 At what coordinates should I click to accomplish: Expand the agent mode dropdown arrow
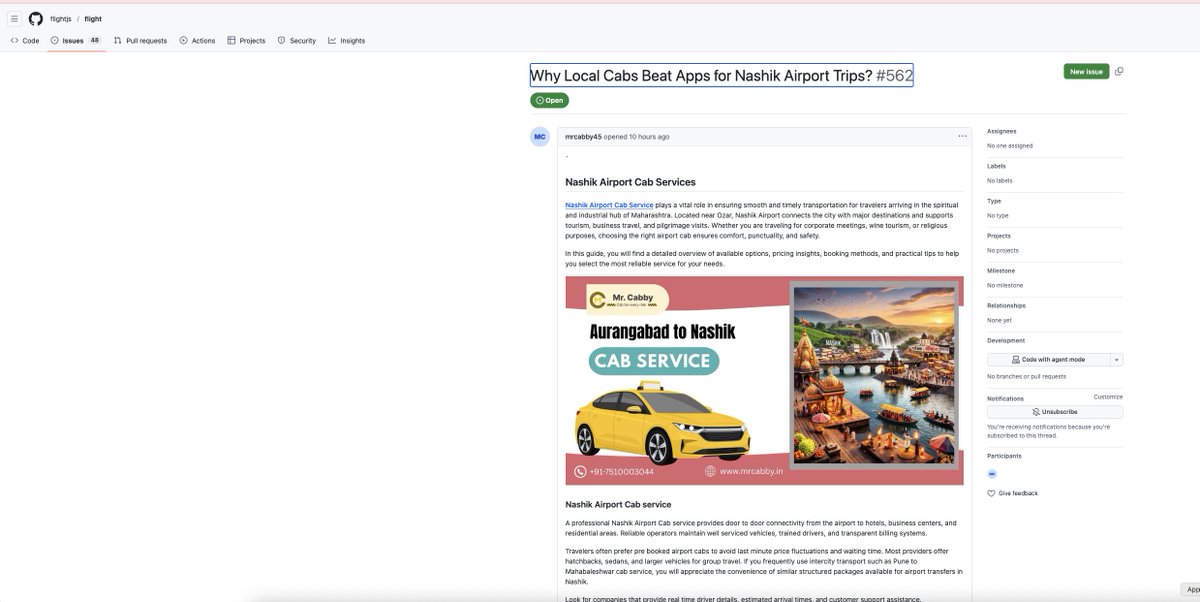click(1117, 359)
